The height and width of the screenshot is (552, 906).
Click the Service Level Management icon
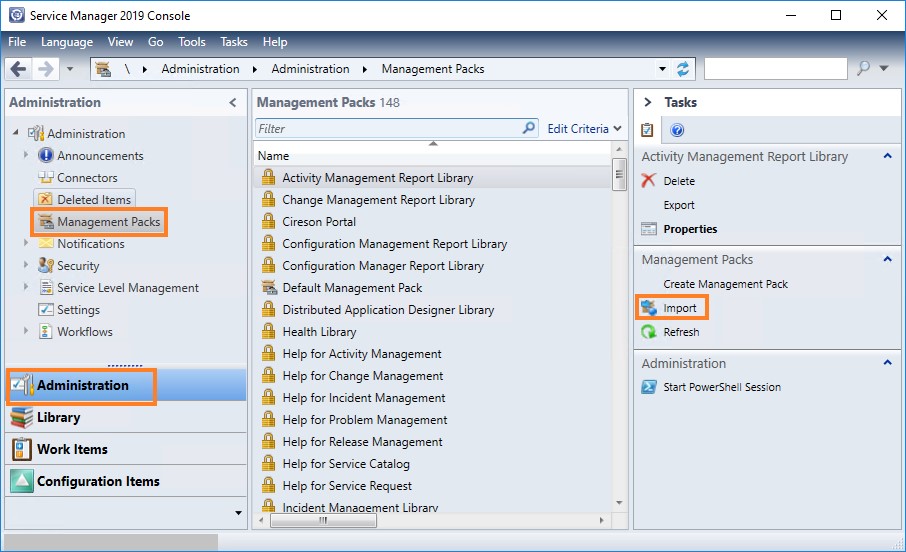pos(46,287)
